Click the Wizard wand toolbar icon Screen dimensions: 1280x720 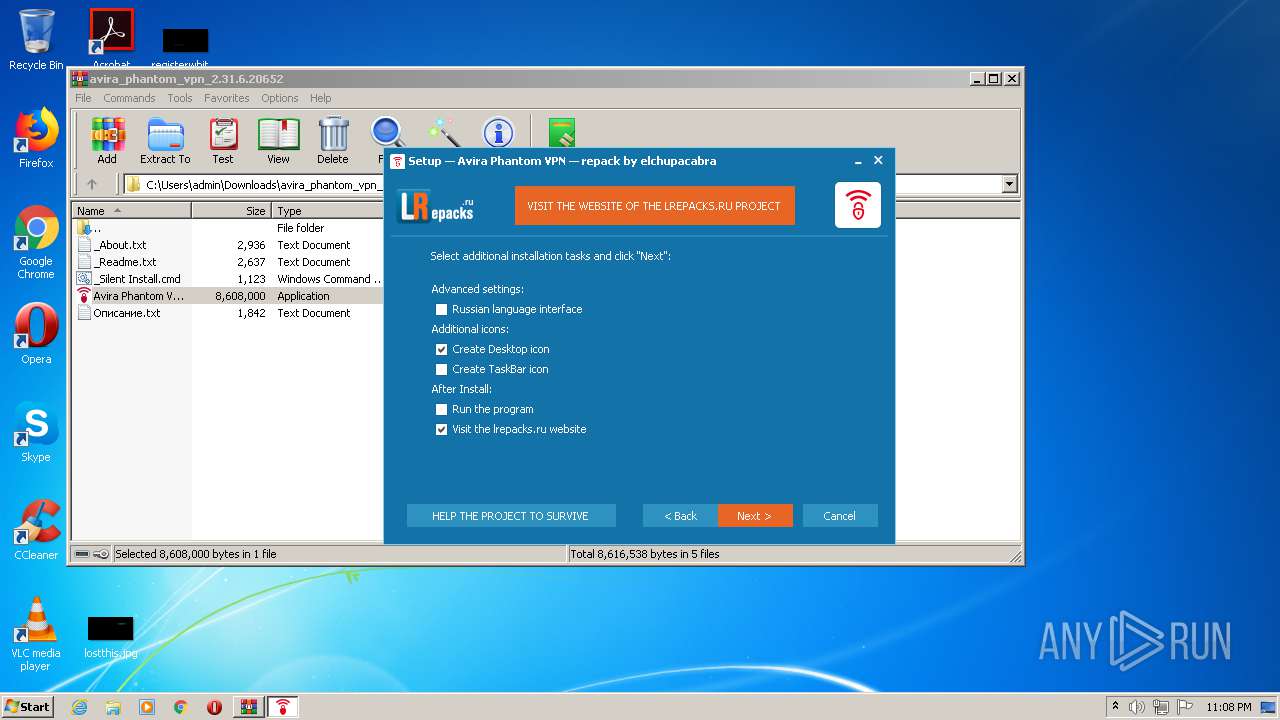coord(443,133)
